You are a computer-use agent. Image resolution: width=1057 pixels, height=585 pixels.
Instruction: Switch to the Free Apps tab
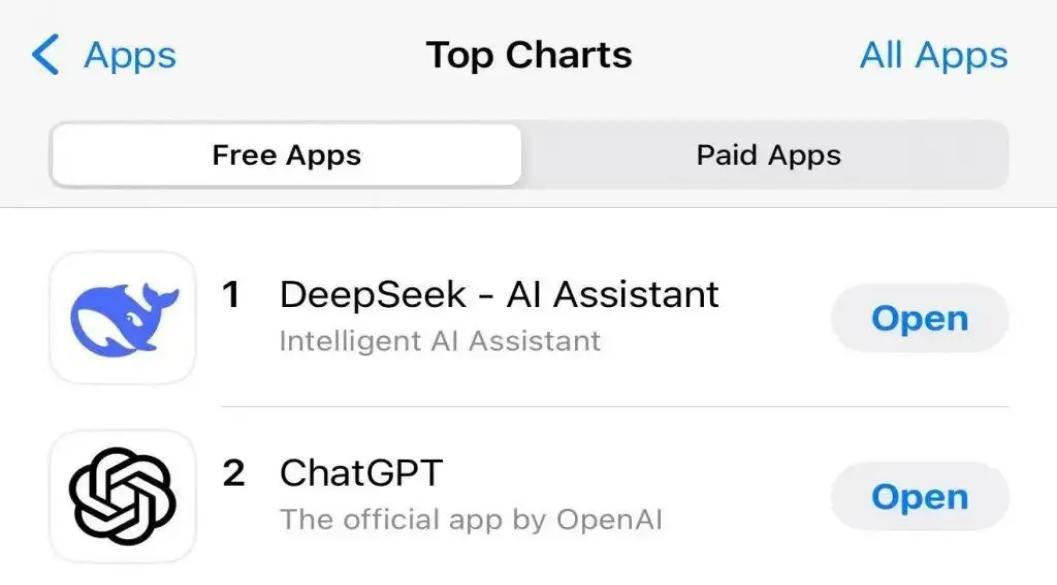286,156
